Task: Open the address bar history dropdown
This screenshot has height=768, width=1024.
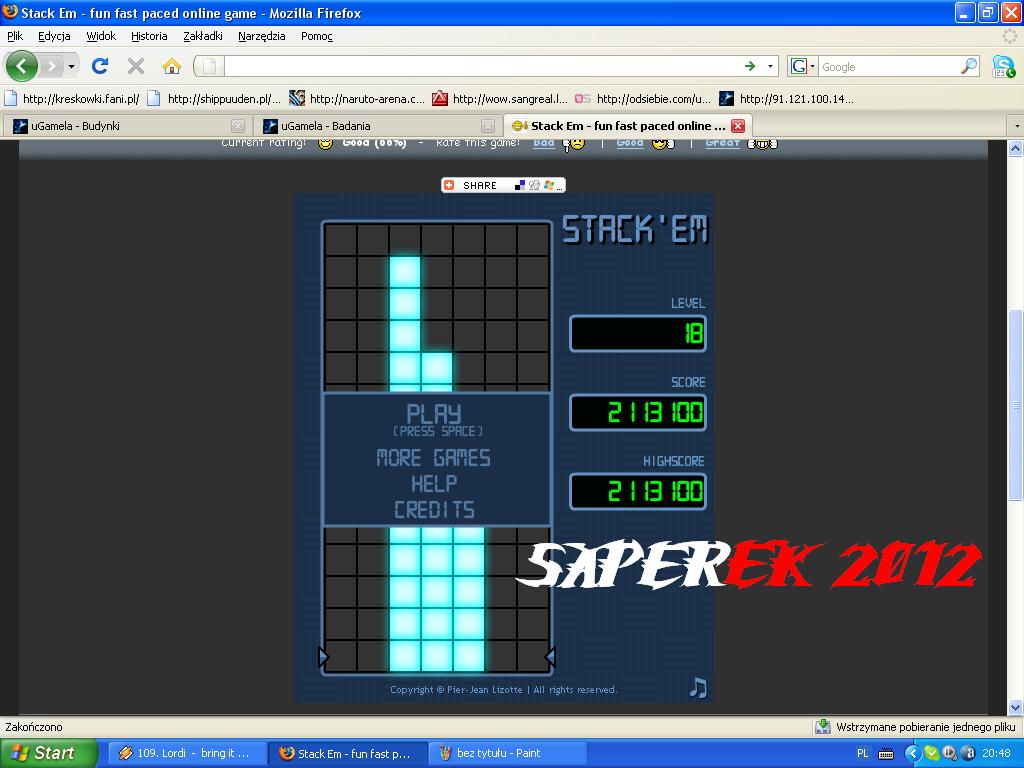Action: pos(770,66)
